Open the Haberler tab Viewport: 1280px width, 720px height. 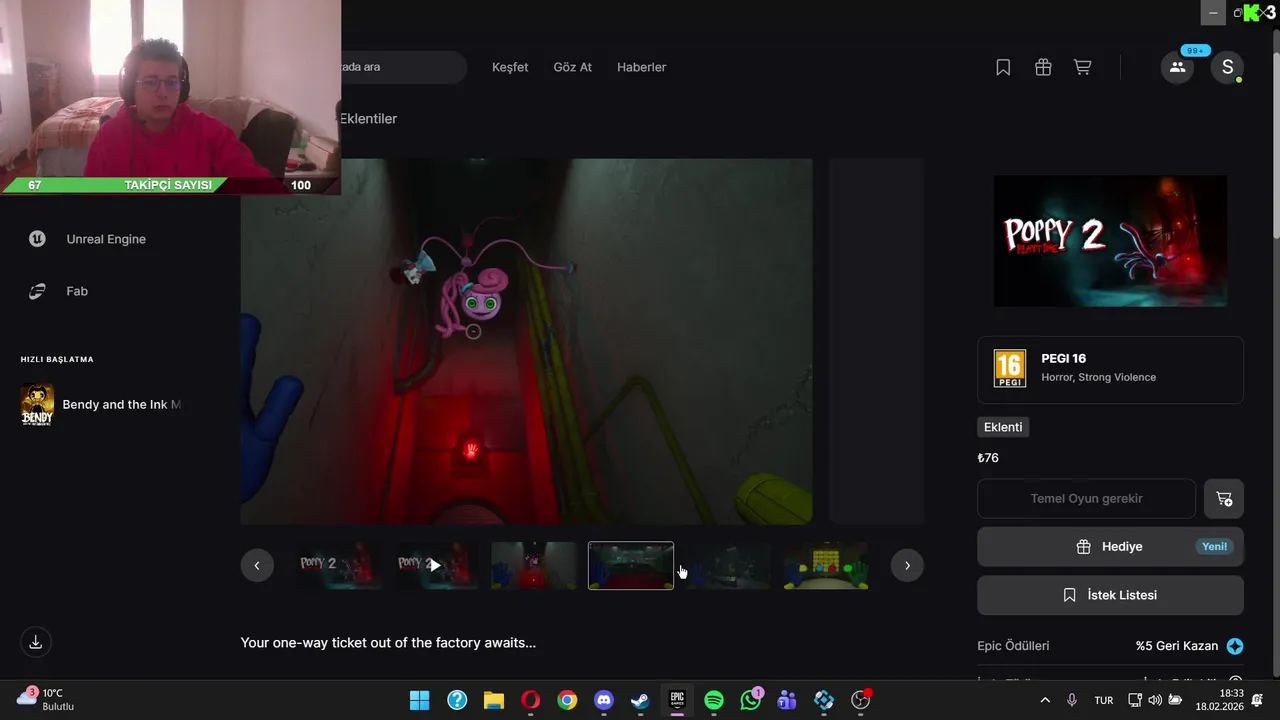pos(641,67)
